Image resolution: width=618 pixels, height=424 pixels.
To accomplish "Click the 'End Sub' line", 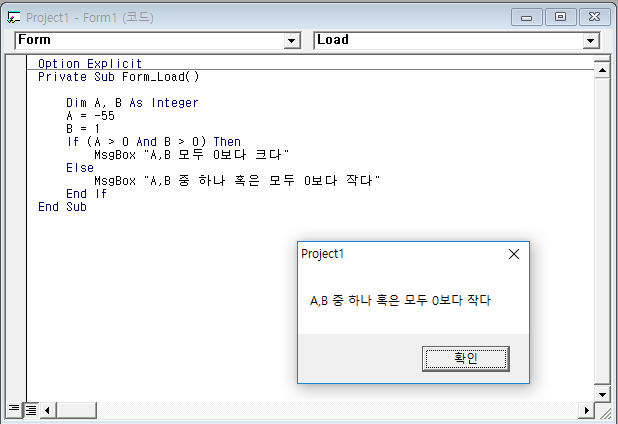I will [x=62, y=207].
